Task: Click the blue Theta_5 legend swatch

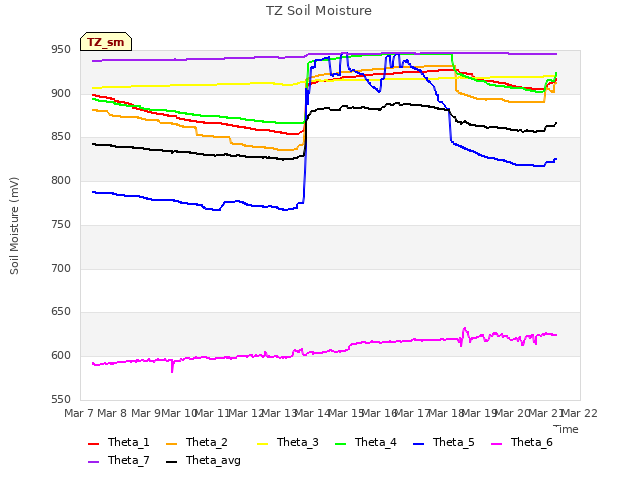Action: (418, 443)
